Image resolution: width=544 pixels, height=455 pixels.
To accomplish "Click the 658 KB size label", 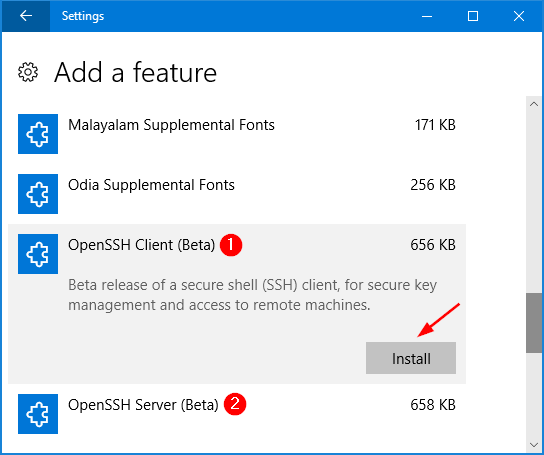I will (x=433, y=405).
